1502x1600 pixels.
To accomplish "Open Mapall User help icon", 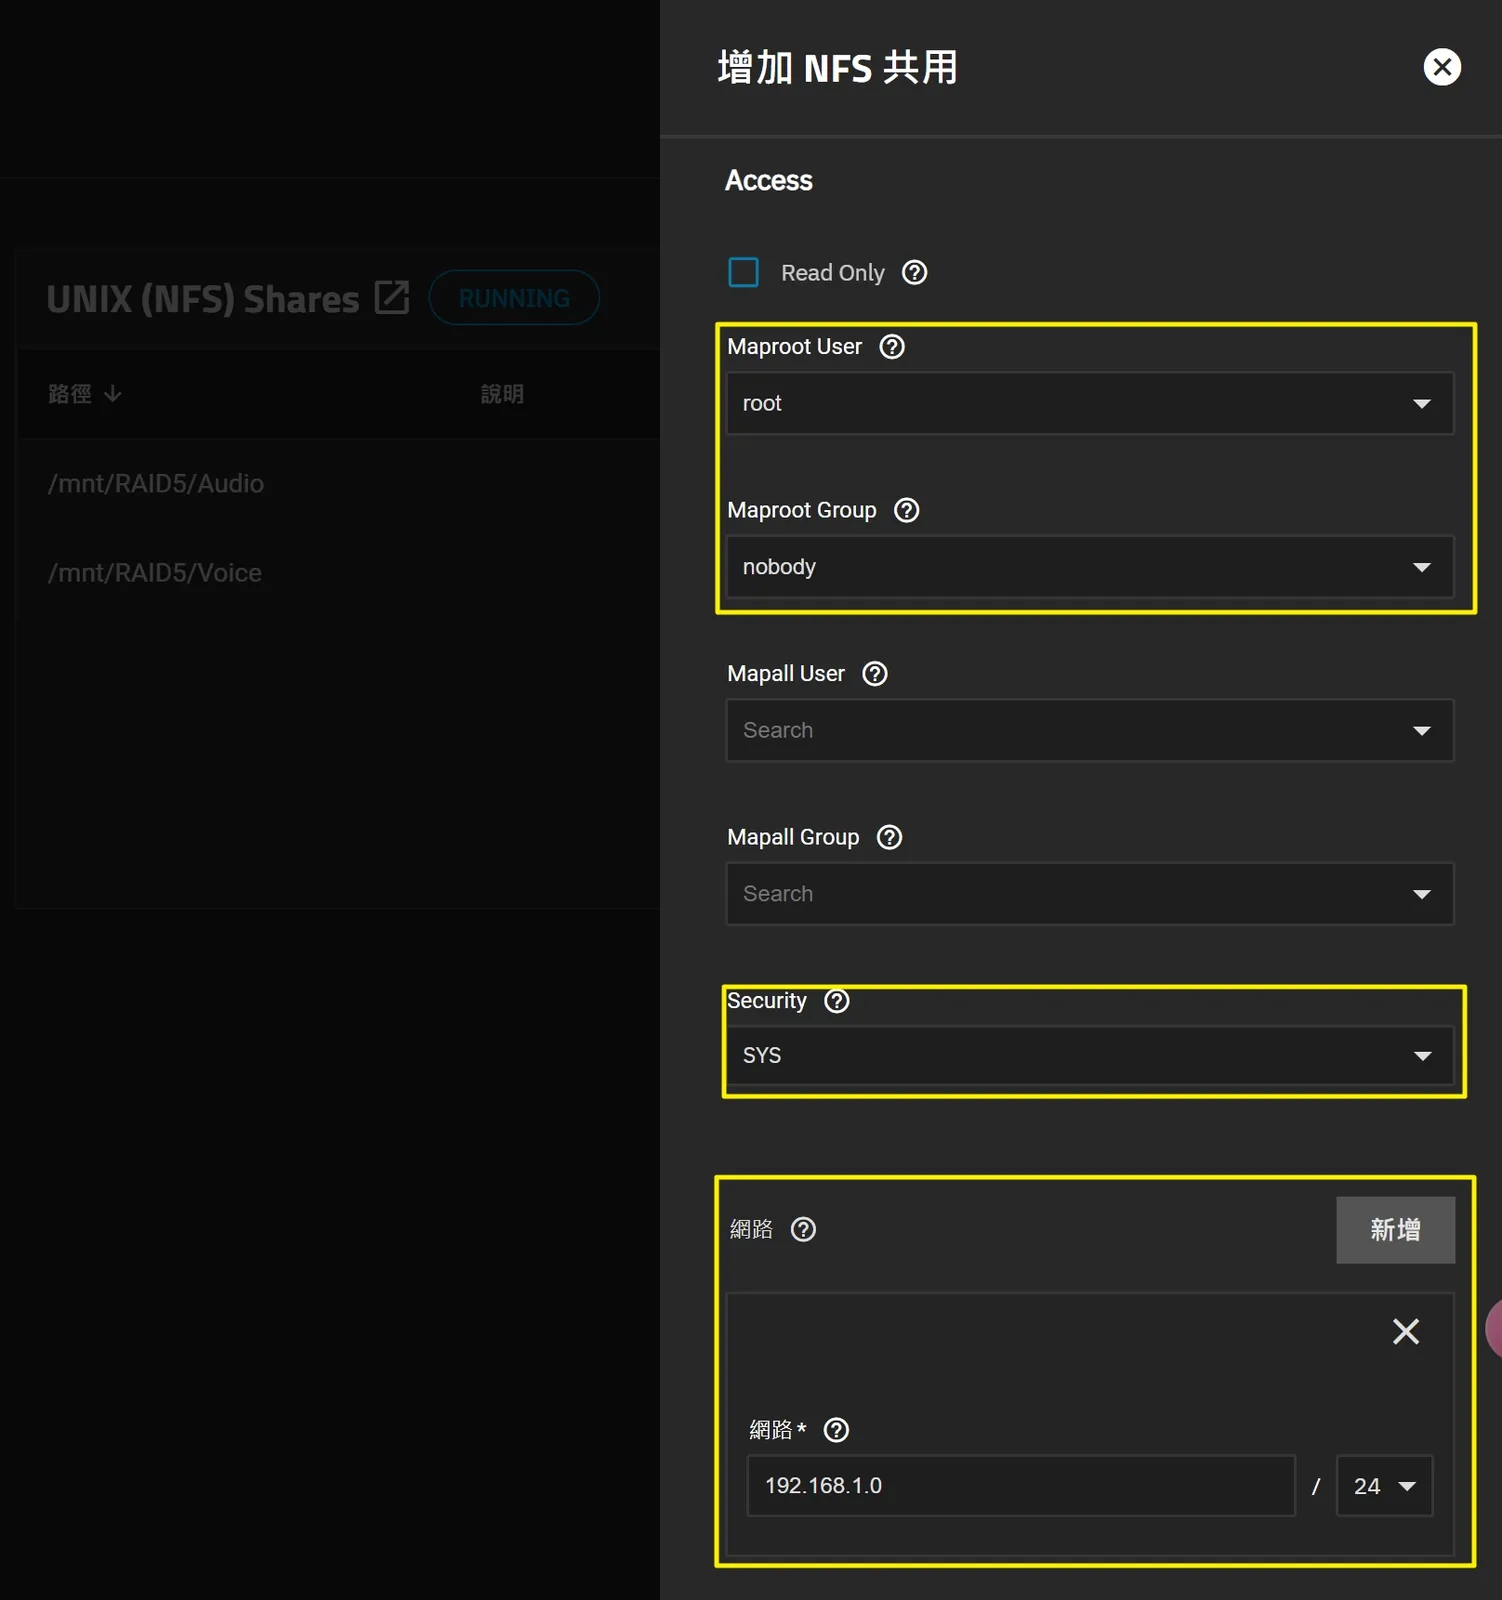I will point(874,674).
